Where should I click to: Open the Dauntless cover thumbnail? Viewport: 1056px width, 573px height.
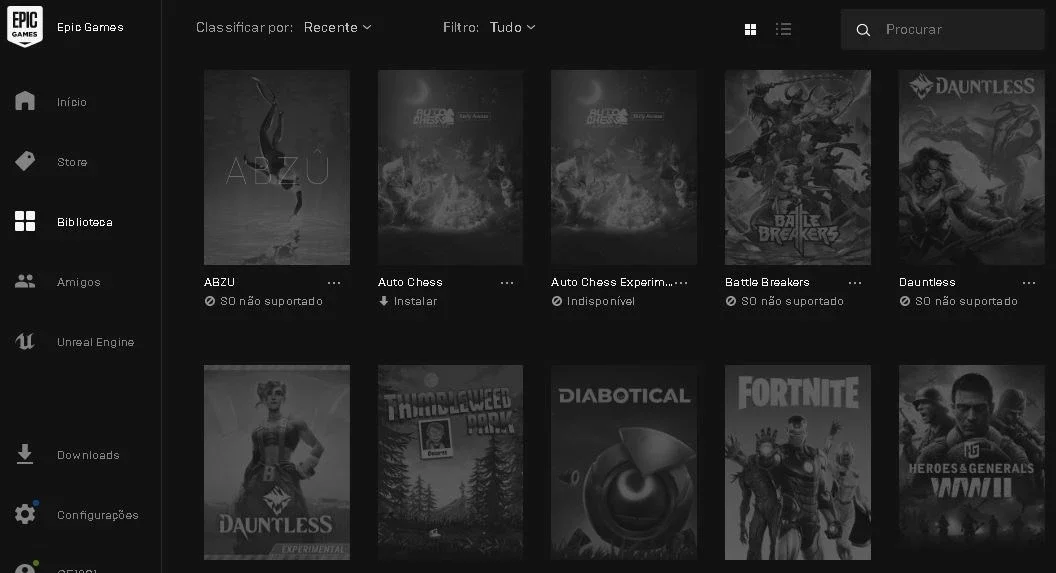(972, 167)
